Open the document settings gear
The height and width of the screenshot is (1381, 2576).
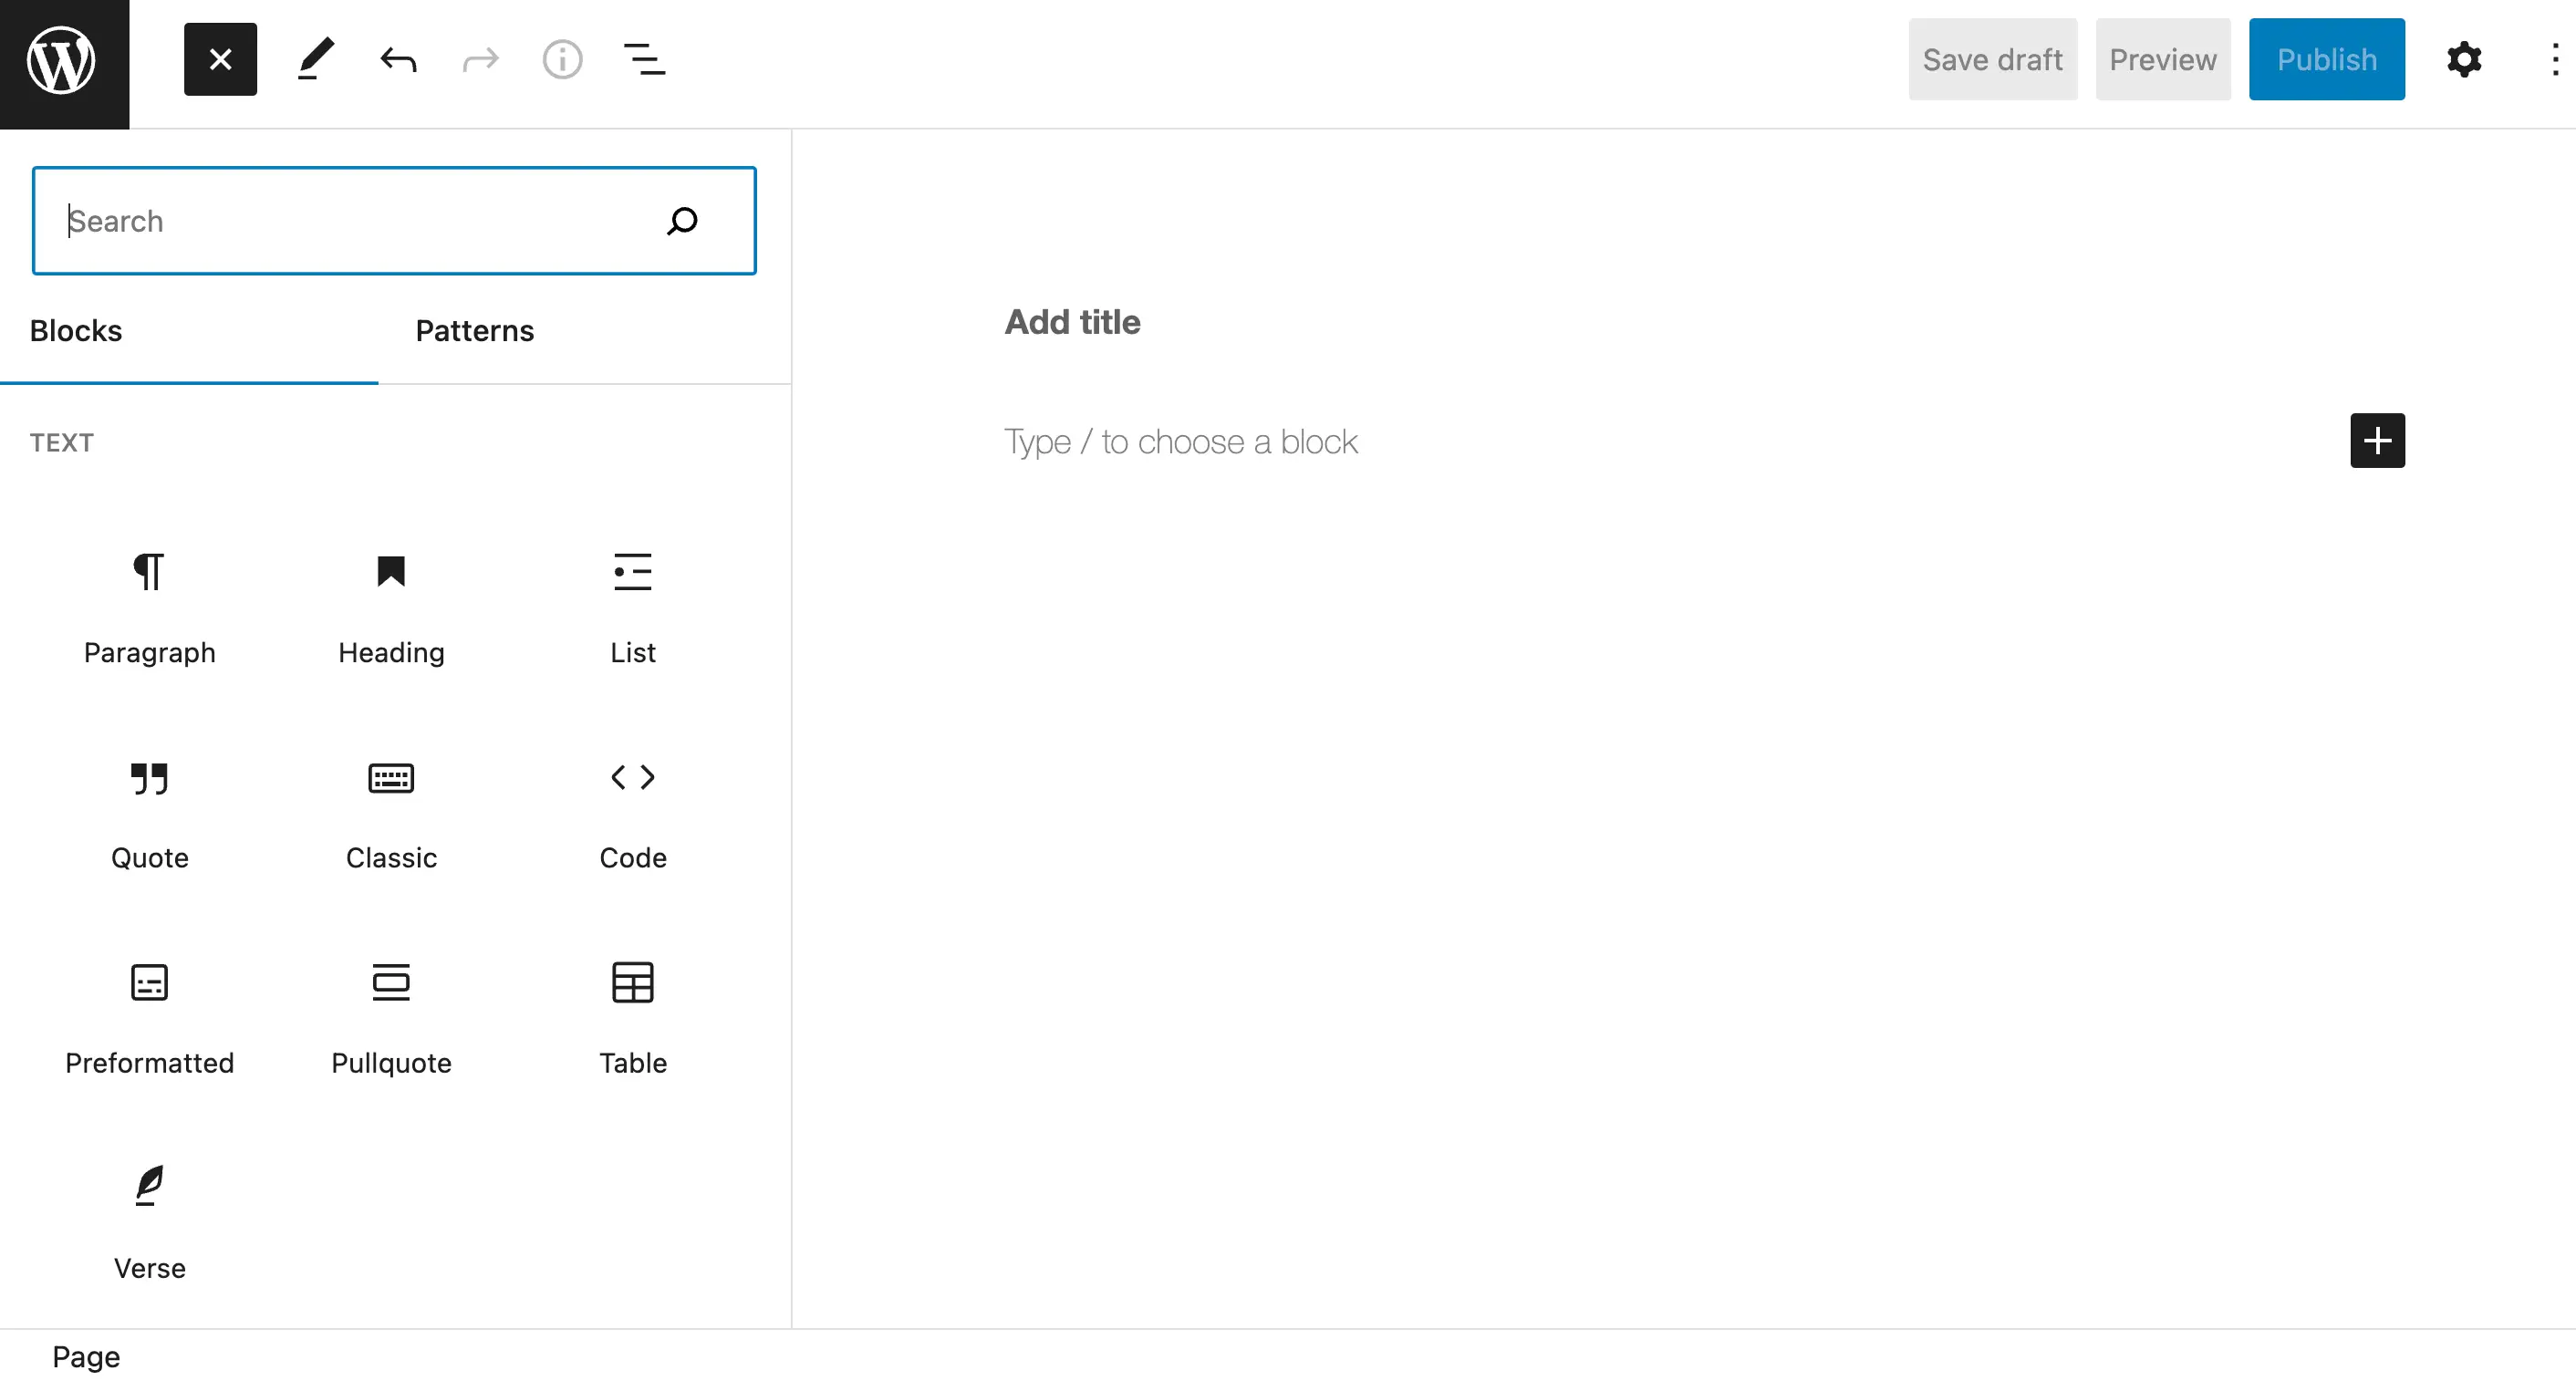[2466, 59]
